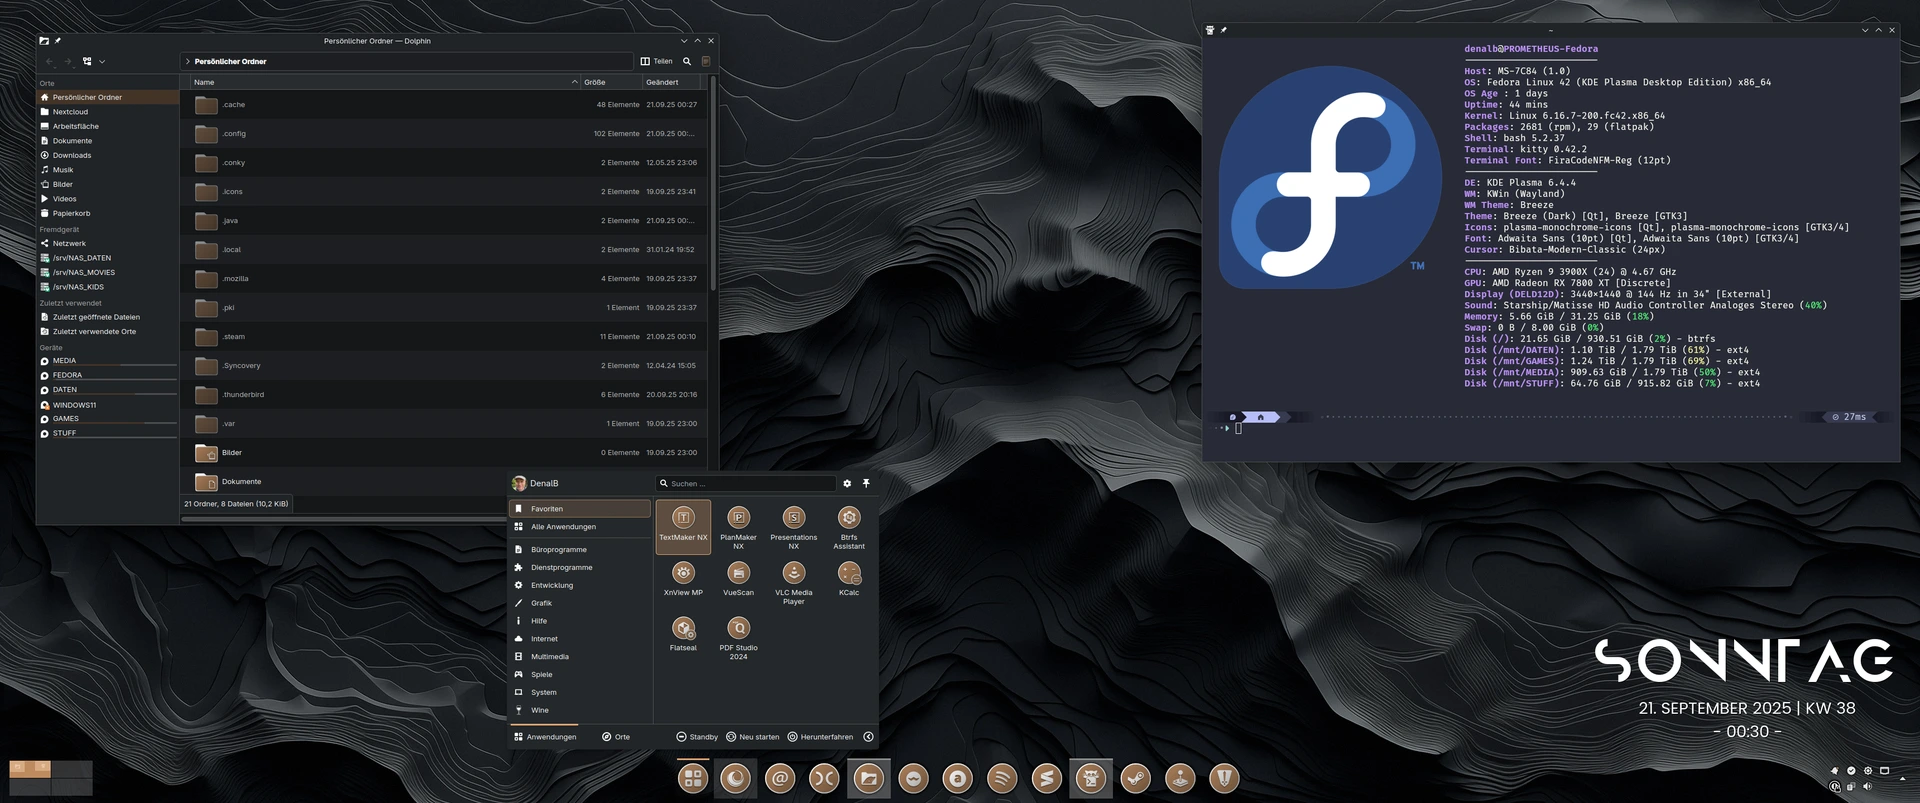Open the view mode dropdown arrow in Dolphin
1920x803 pixels.
102,62
